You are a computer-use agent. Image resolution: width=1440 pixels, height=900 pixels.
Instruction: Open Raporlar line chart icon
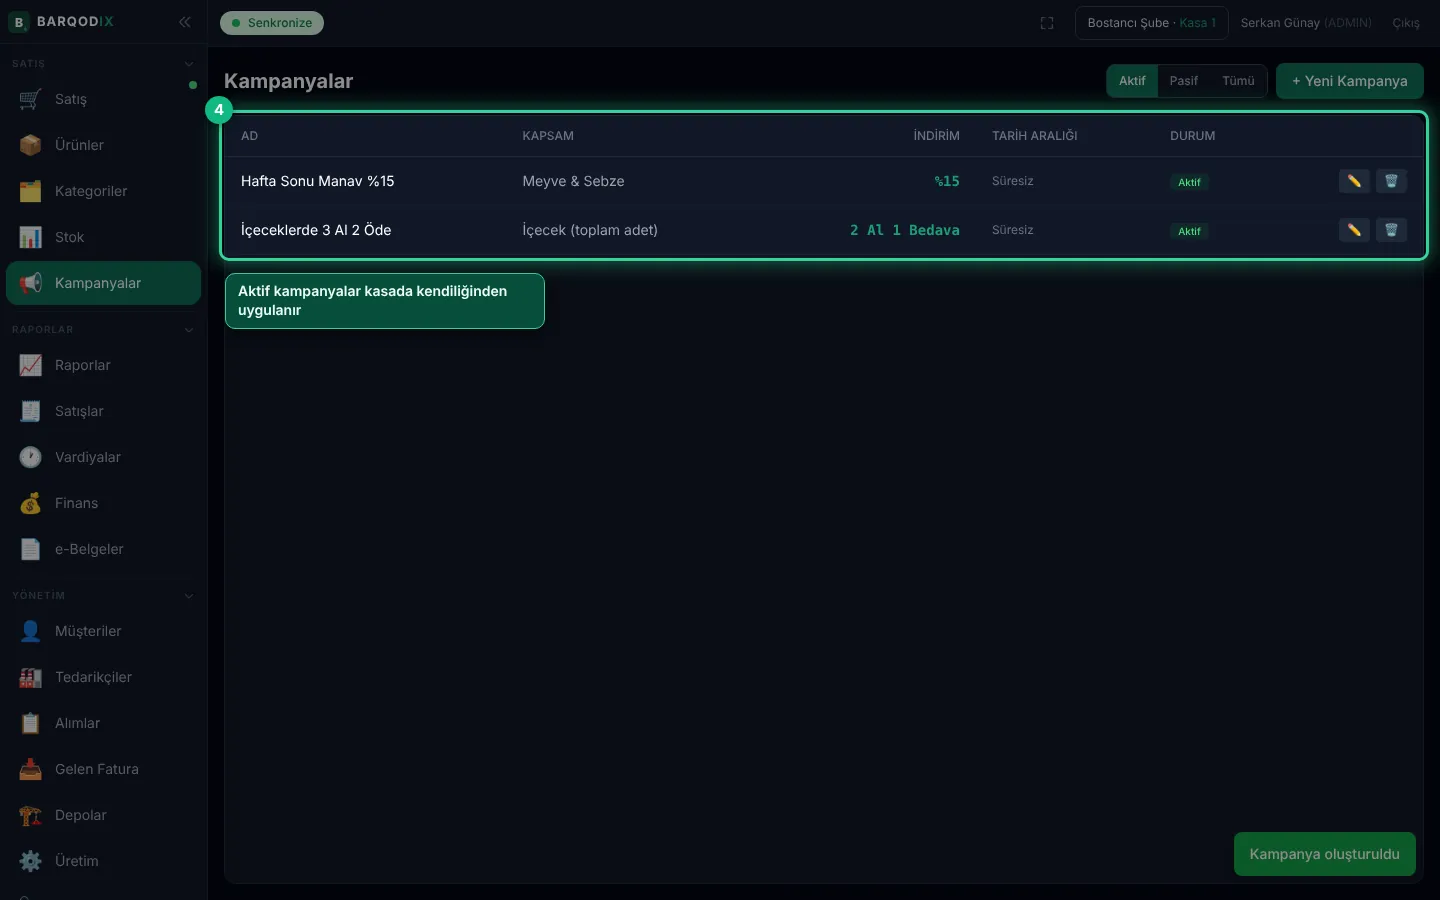31,365
